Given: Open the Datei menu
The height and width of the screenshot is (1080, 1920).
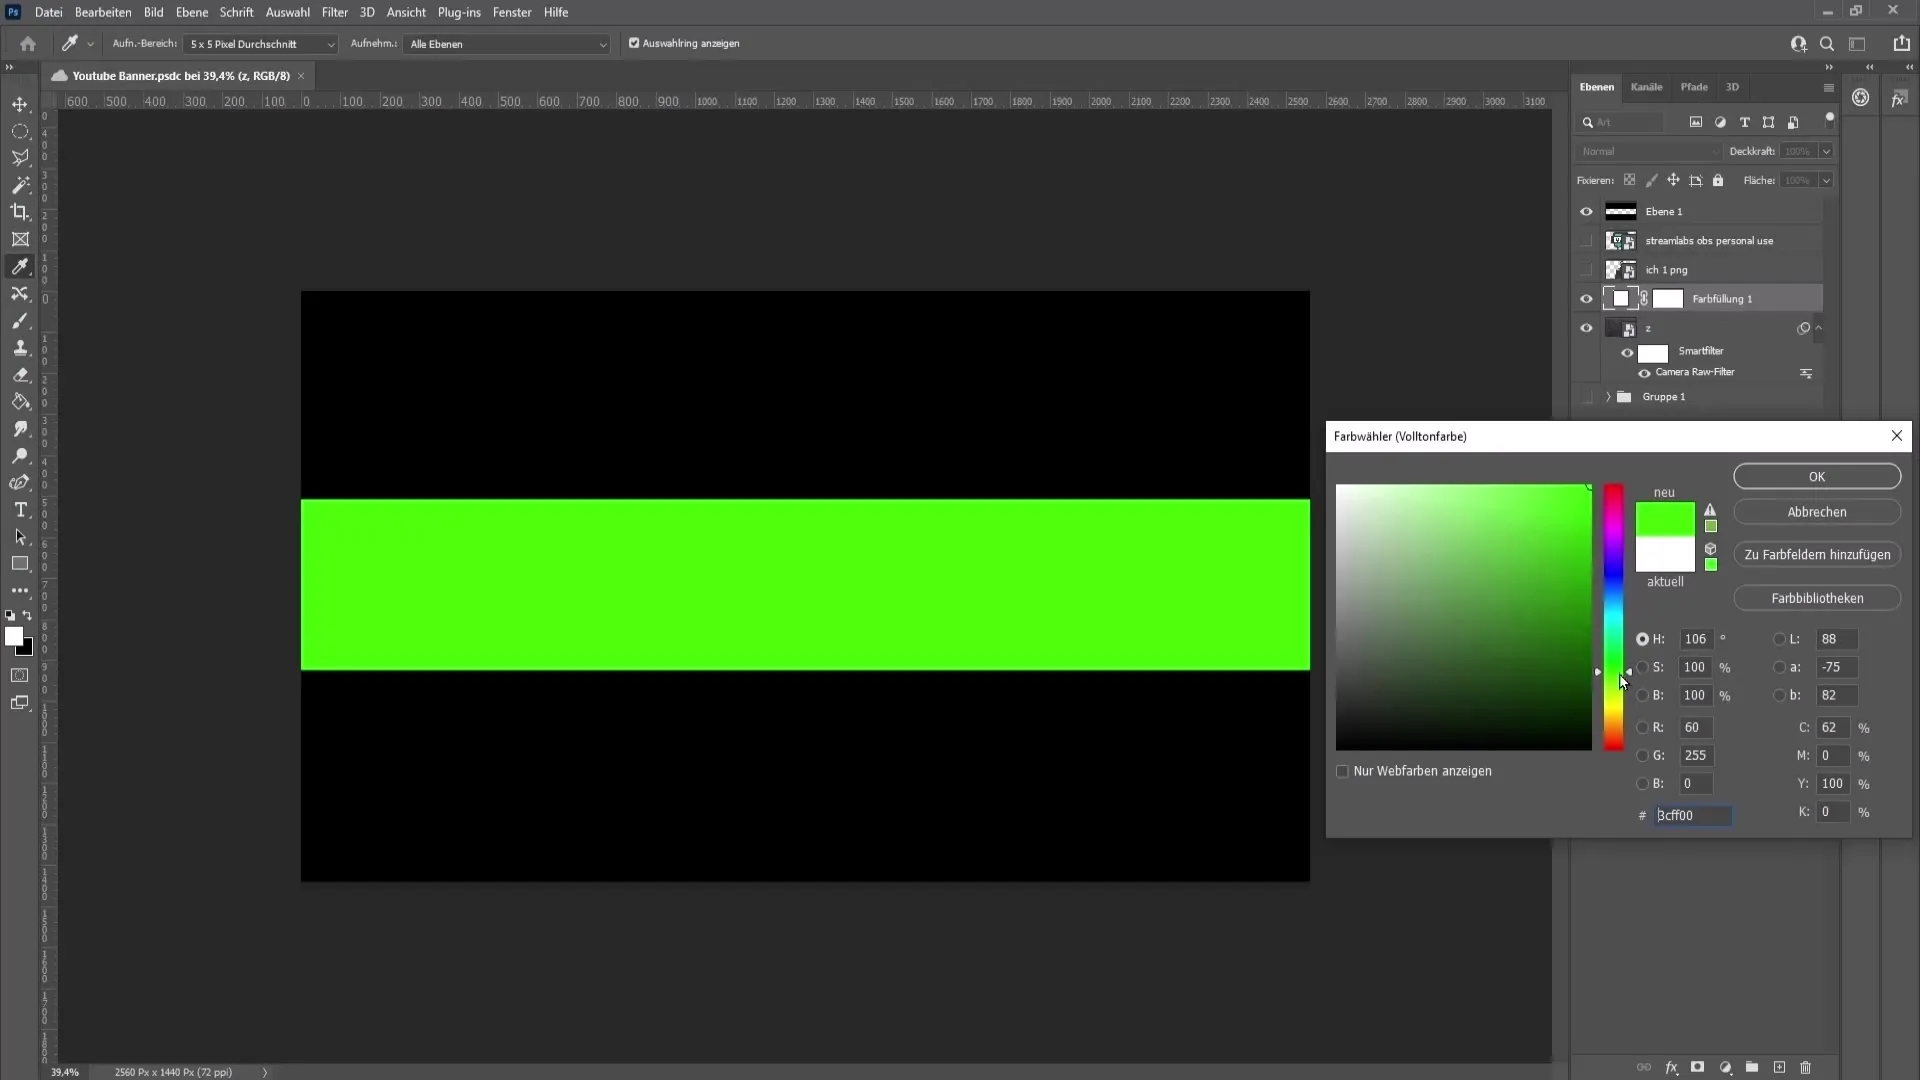Looking at the screenshot, I should pyautogui.click(x=48, y=12).
